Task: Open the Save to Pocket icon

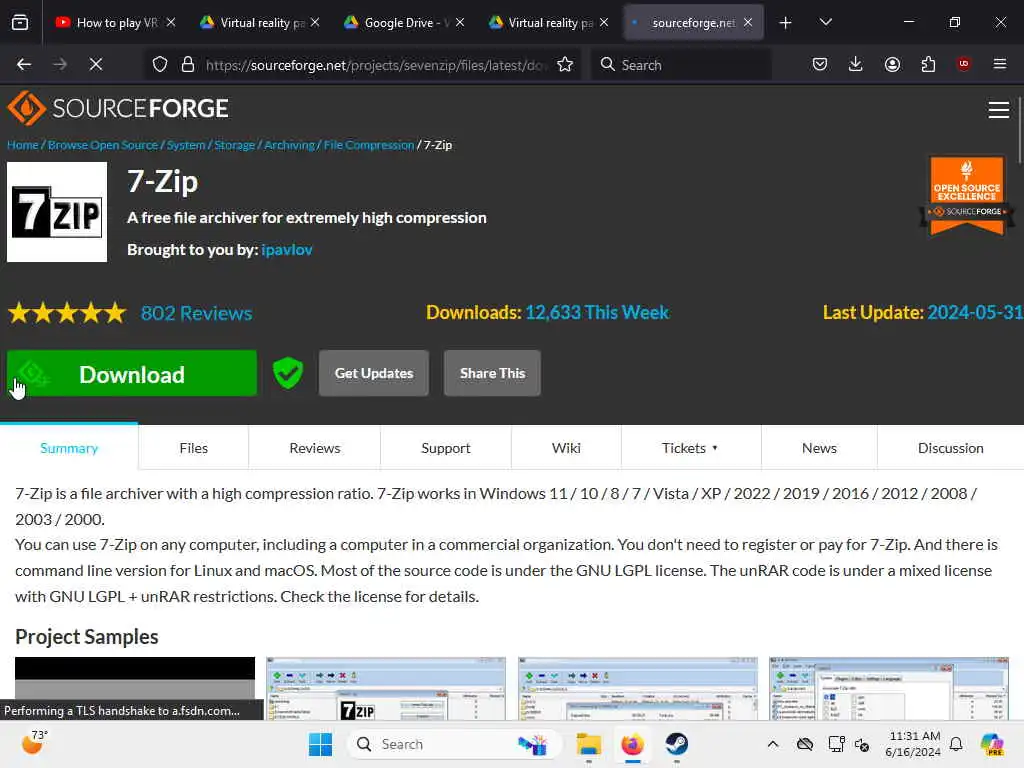Action: coord(820,64)
